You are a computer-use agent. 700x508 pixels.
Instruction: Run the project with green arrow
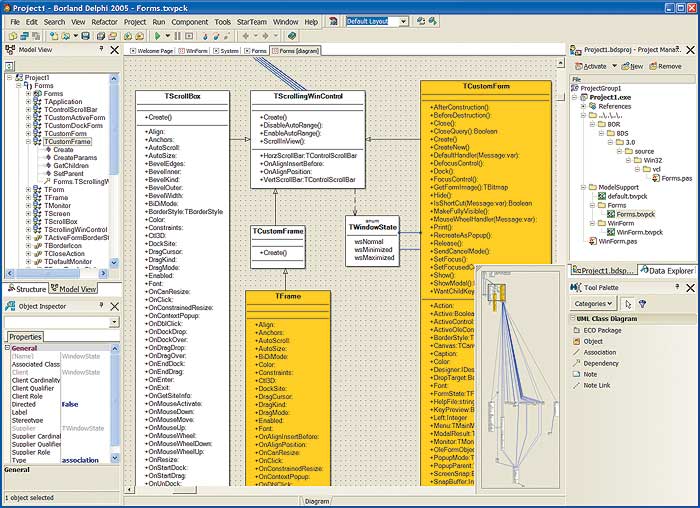tap(158, 36)
